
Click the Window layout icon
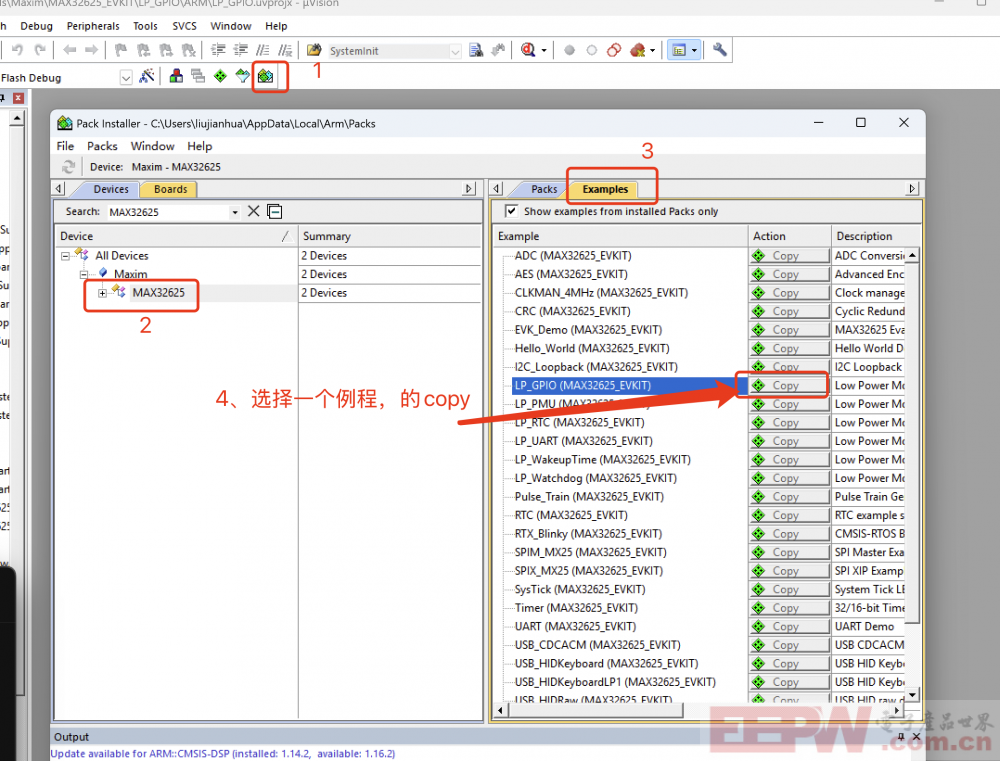tap(679, 50)
